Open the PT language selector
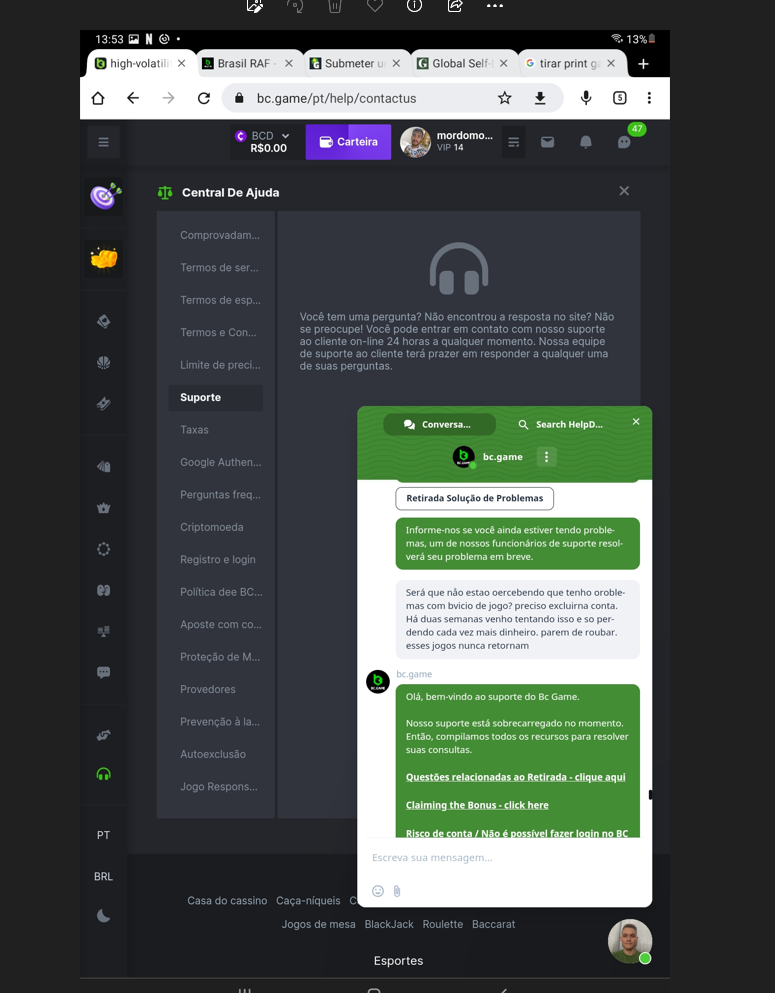This screenshot has width=775, height=993. (103, 835)
